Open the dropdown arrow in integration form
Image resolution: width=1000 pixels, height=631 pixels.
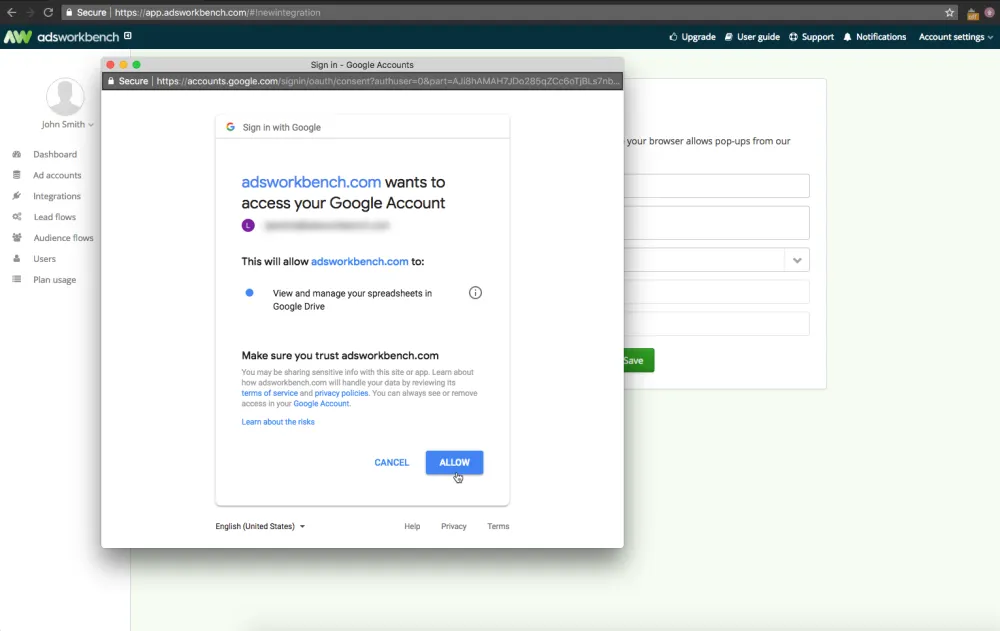[x=797, y=260]
